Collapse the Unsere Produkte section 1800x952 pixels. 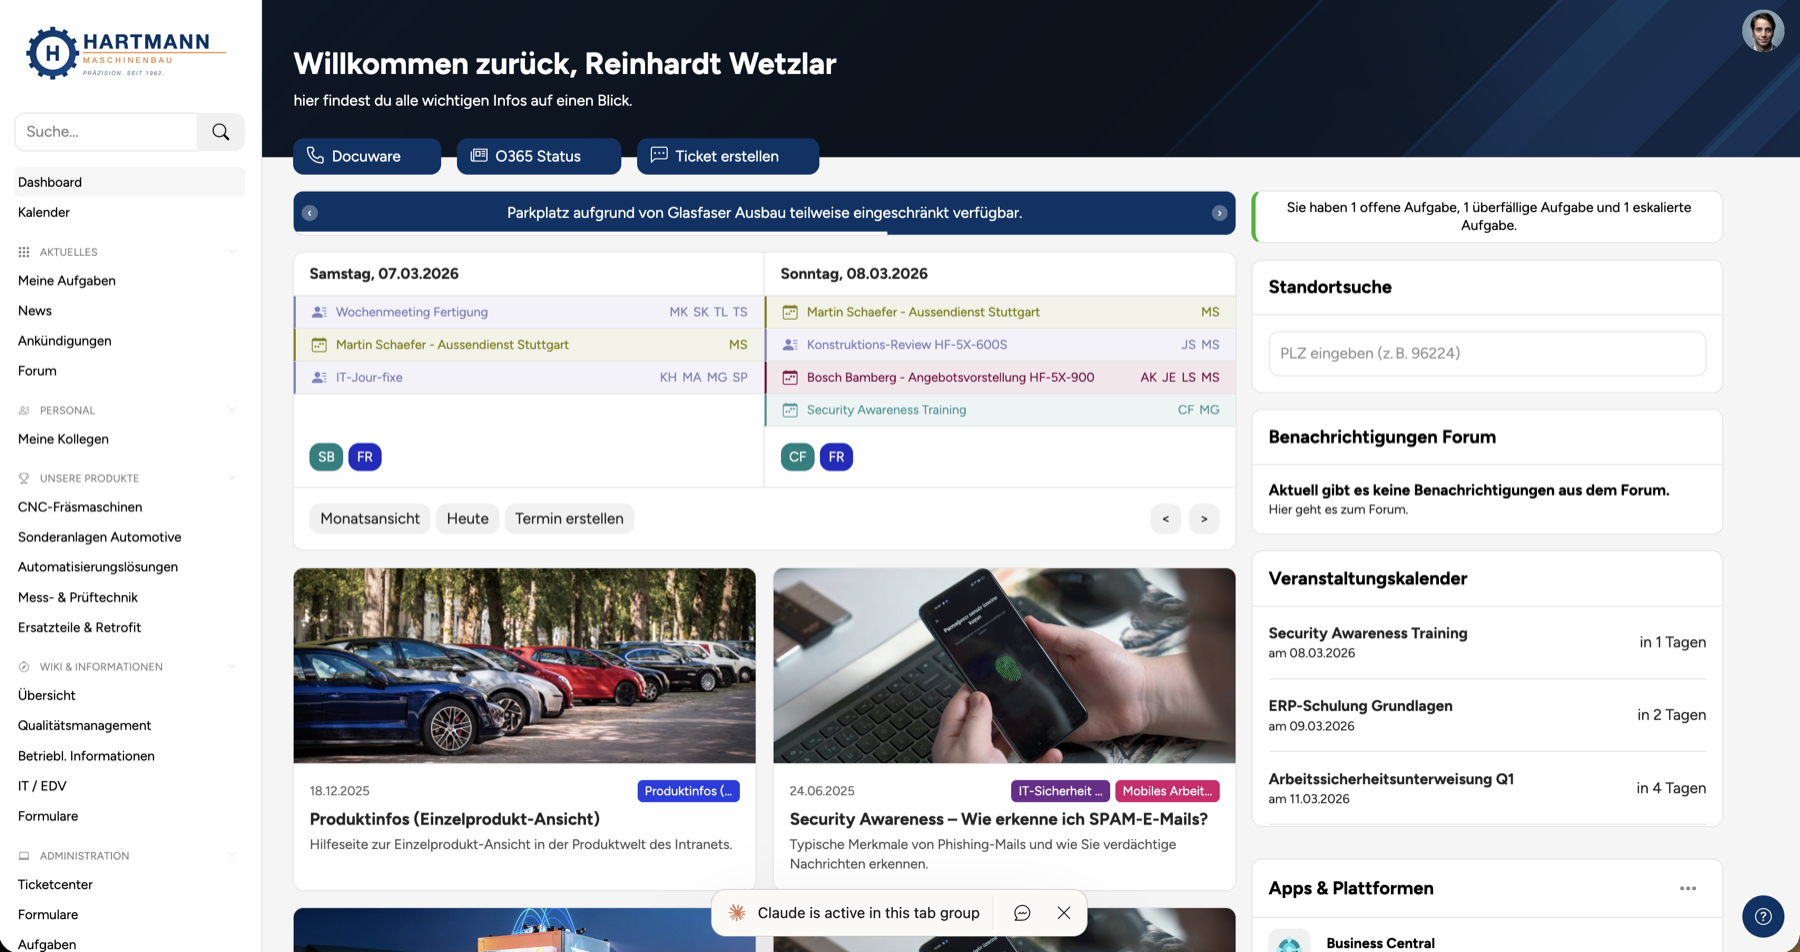[x=232, y=478]
